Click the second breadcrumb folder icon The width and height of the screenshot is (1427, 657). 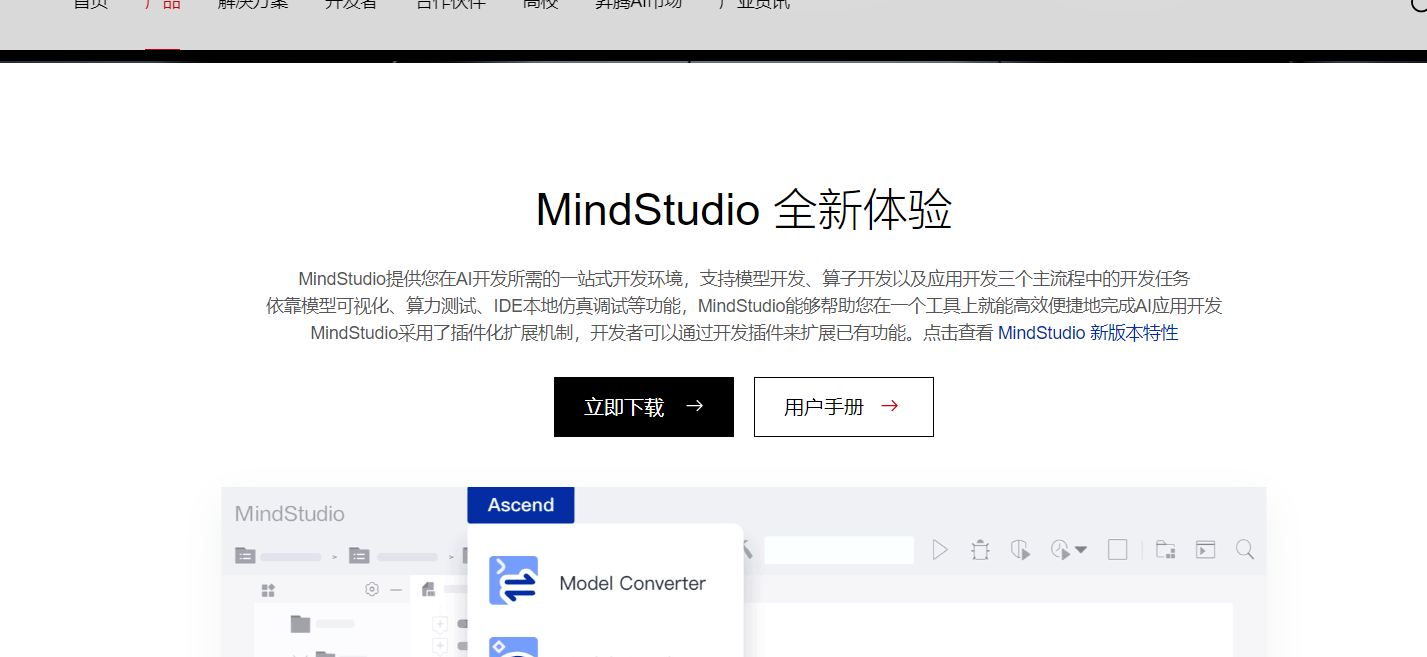tap(360, 556)
